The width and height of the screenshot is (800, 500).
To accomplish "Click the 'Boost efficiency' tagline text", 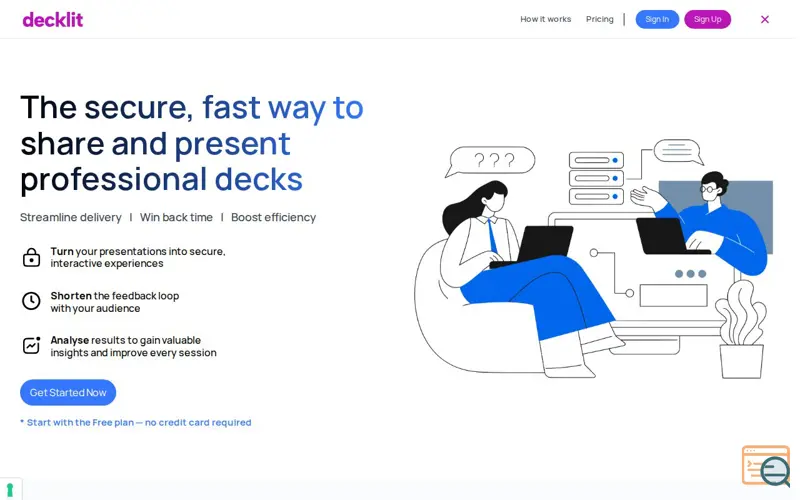I will point(273,217).
